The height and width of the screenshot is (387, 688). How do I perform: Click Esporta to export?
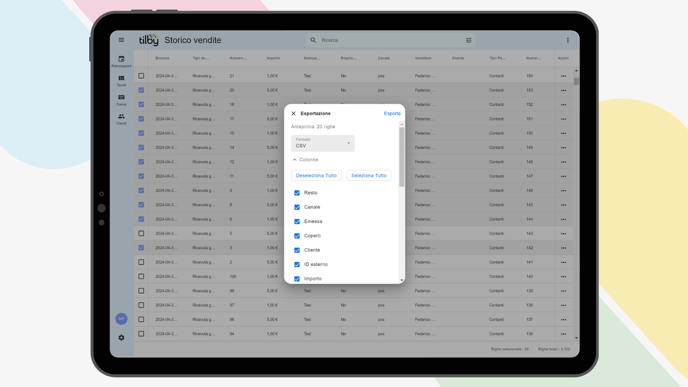pos(392,113)
